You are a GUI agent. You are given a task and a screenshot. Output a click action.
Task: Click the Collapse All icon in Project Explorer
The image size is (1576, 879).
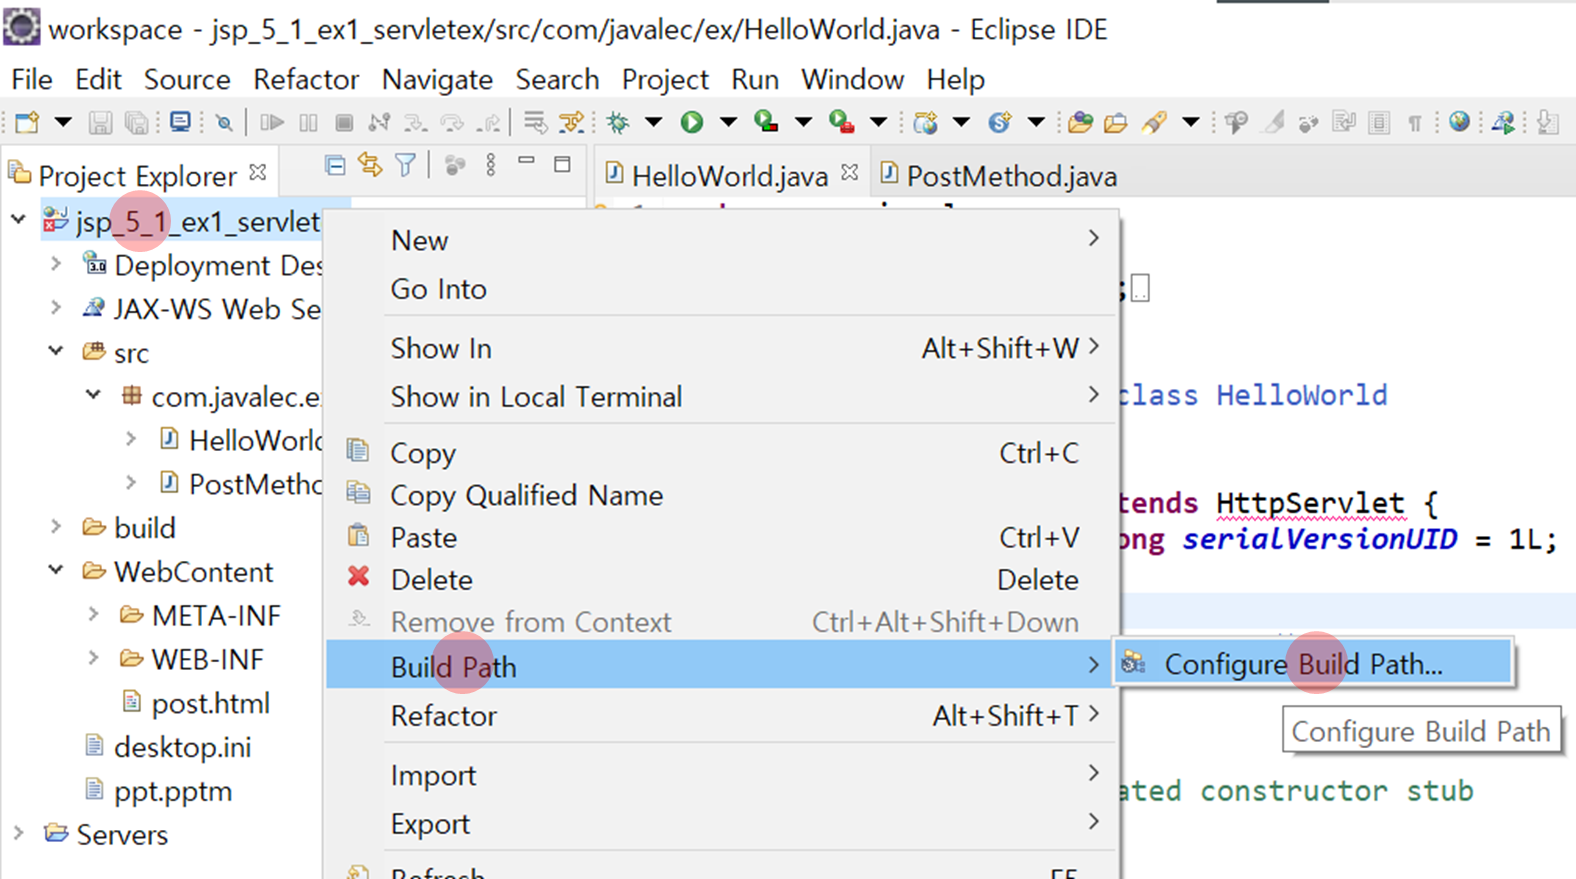click(335, 165)
